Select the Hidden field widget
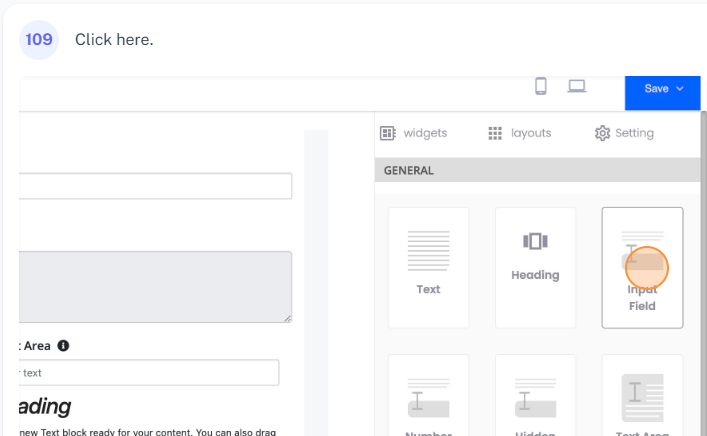The height and width of the screenshot is (436, 707). [535, 400]
